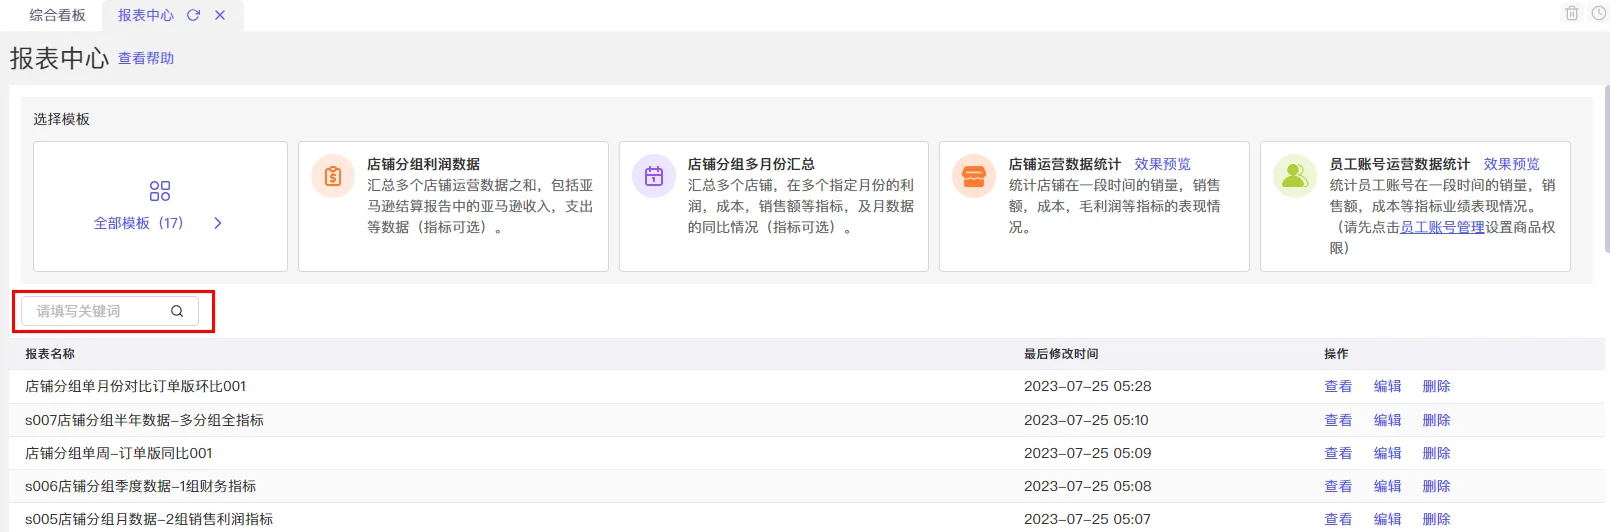Click the grid icon for all templates
The width and height of the screenshot is (1610, 532).
pyautogui.click(x=160, y=191)
